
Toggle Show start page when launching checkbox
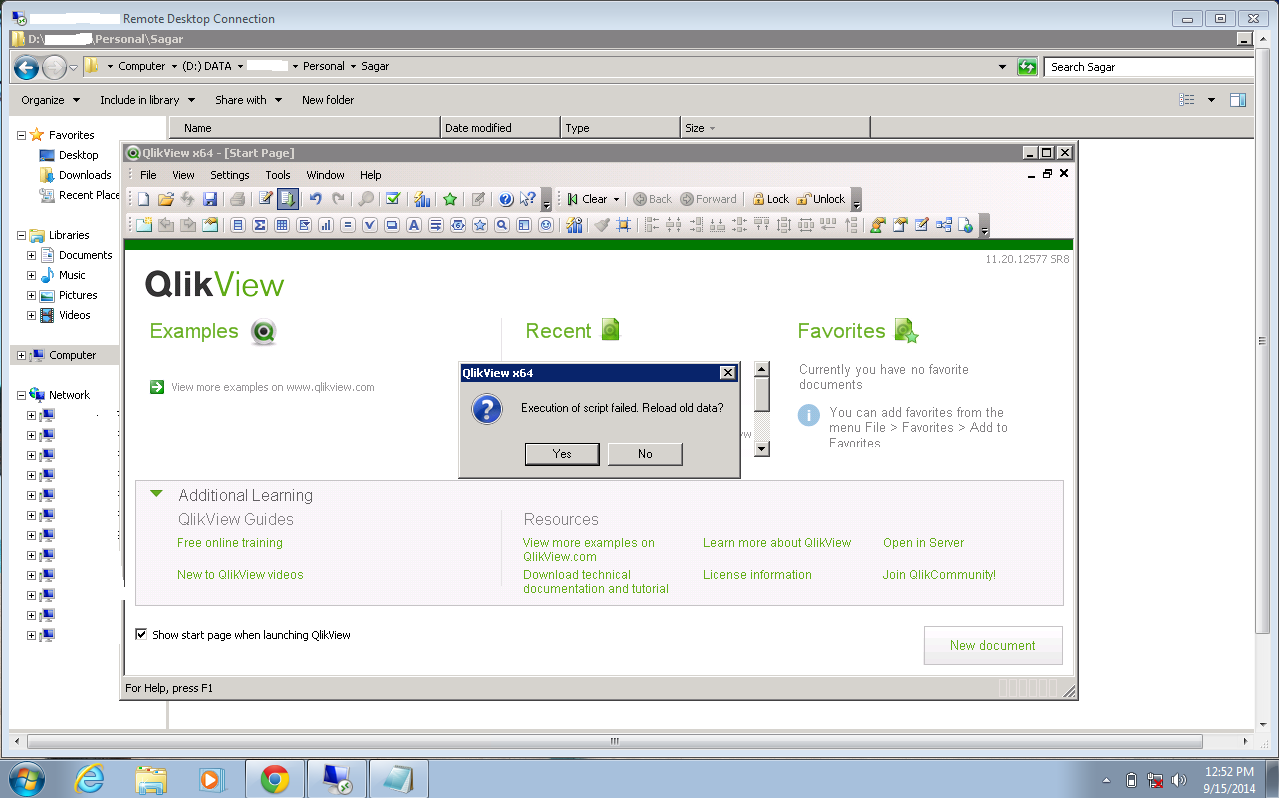(x=141, y=635)
